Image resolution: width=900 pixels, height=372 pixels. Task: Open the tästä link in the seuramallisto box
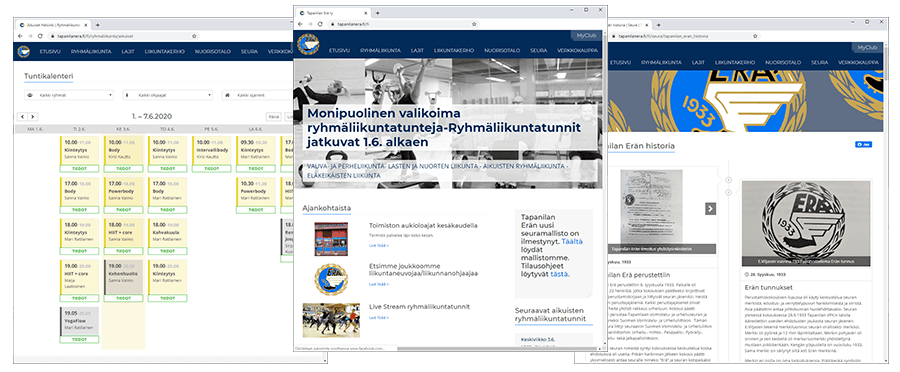pos(559,274)
